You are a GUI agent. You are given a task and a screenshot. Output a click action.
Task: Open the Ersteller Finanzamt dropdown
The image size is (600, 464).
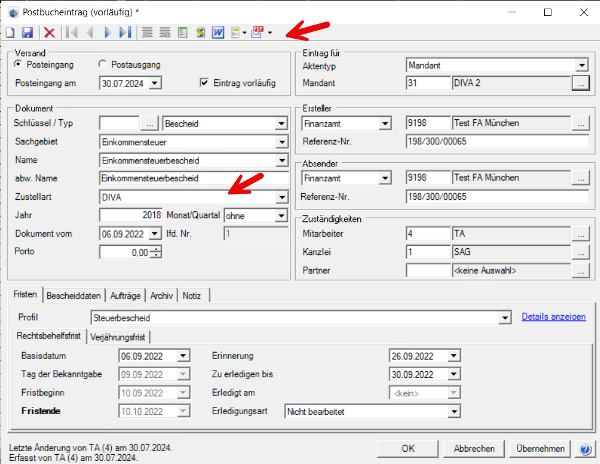tap(385, 124)
